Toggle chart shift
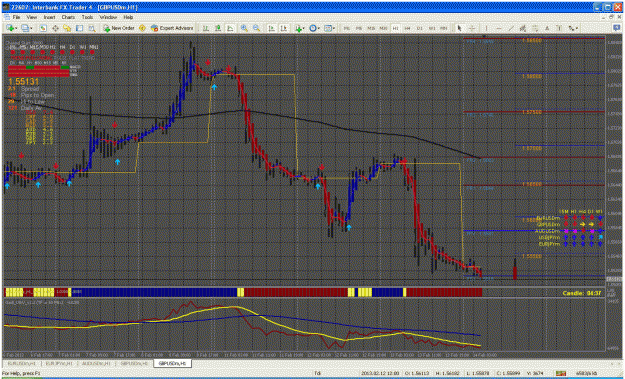 pos(283,28)
